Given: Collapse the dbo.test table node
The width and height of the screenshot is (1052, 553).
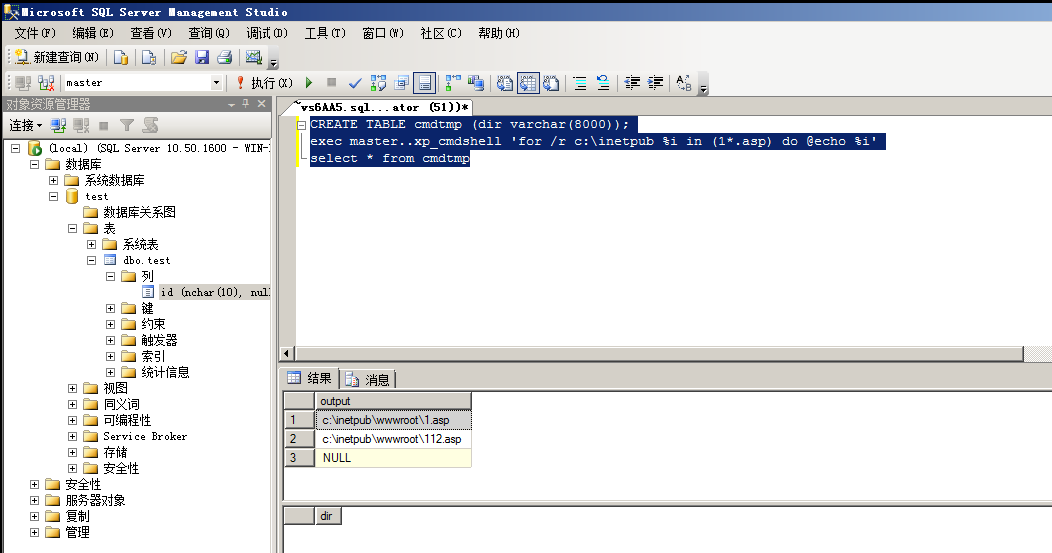Looking at the screenshot, I should 91,260.
